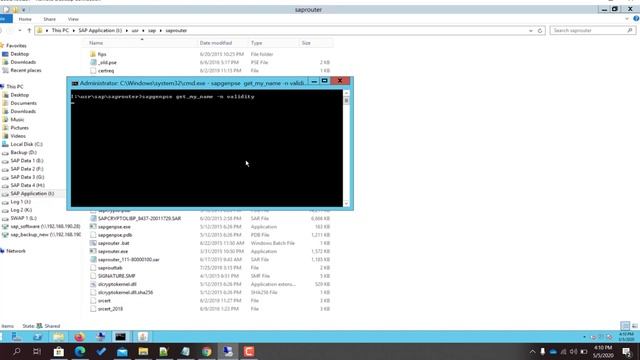This screenshot has width=640, height=360.
Task: Open File Explorer on remote taskbar
Action: tap(58, 337)
